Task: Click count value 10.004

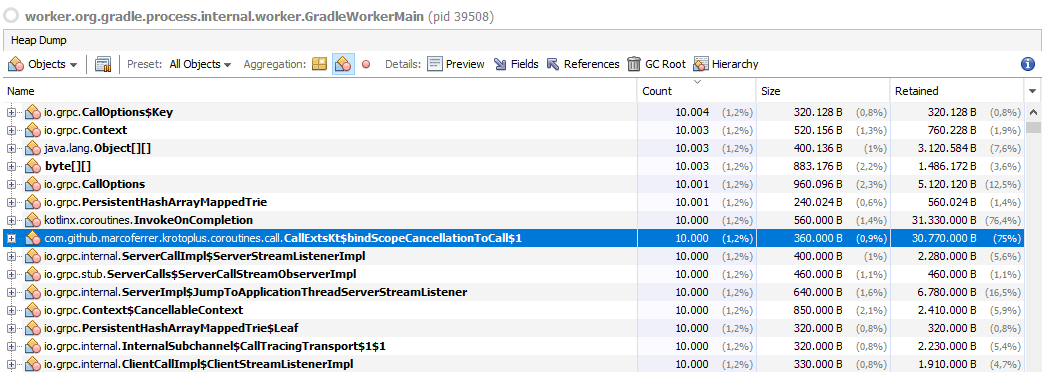Action: 692,112
